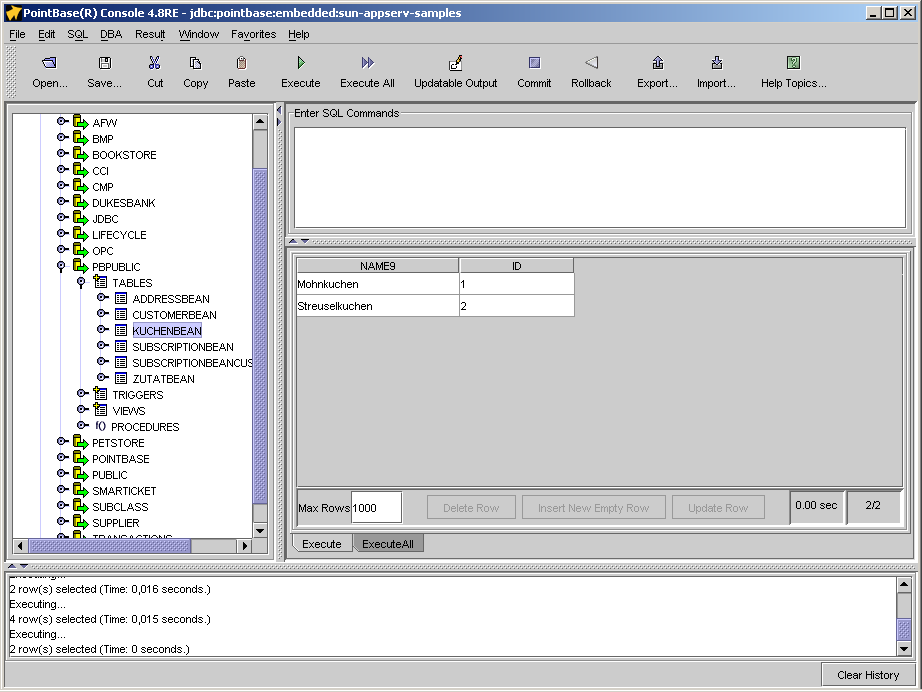Switch to the Execute result tab
922x692 pixels.
pos(322,544)
